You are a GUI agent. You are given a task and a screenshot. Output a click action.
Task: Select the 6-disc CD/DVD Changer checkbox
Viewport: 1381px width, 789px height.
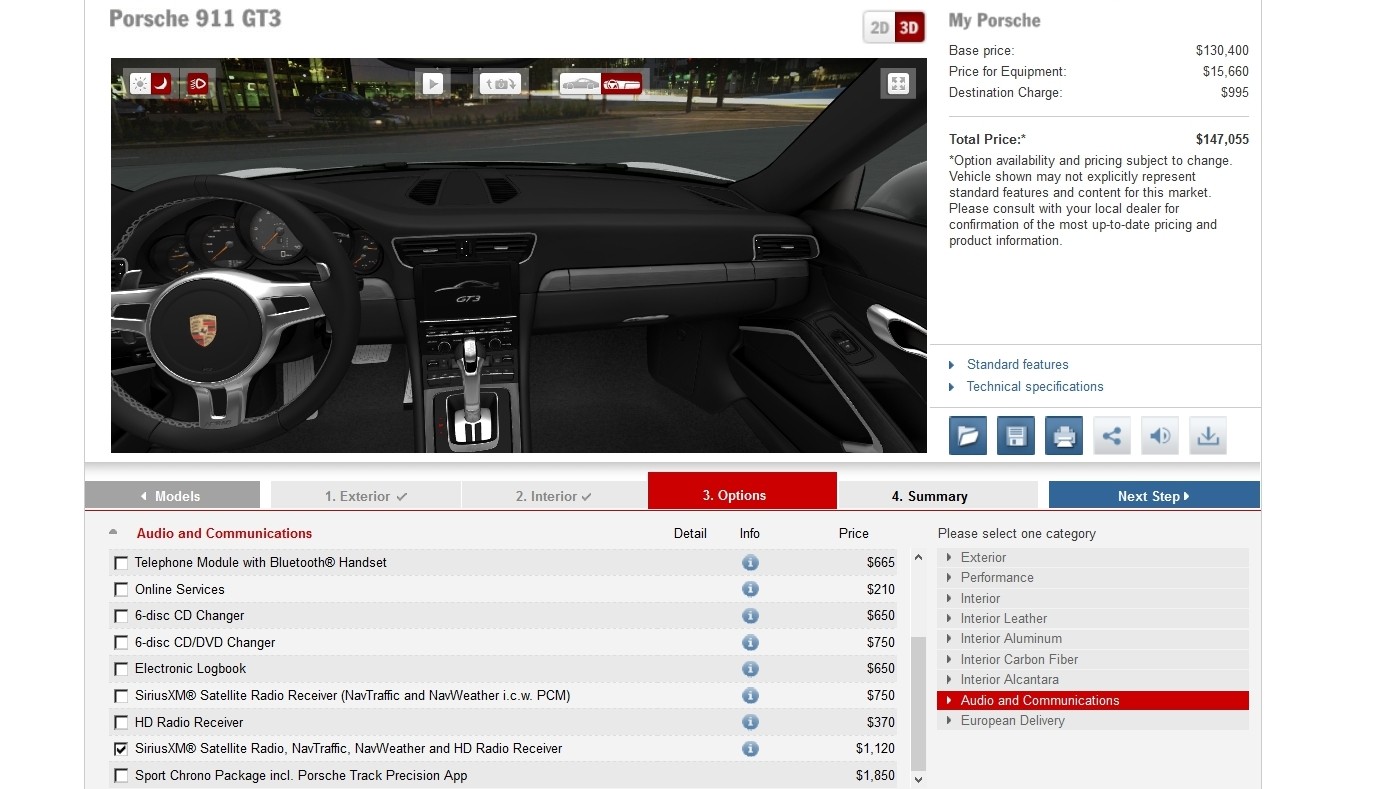[x=121, y=642]
